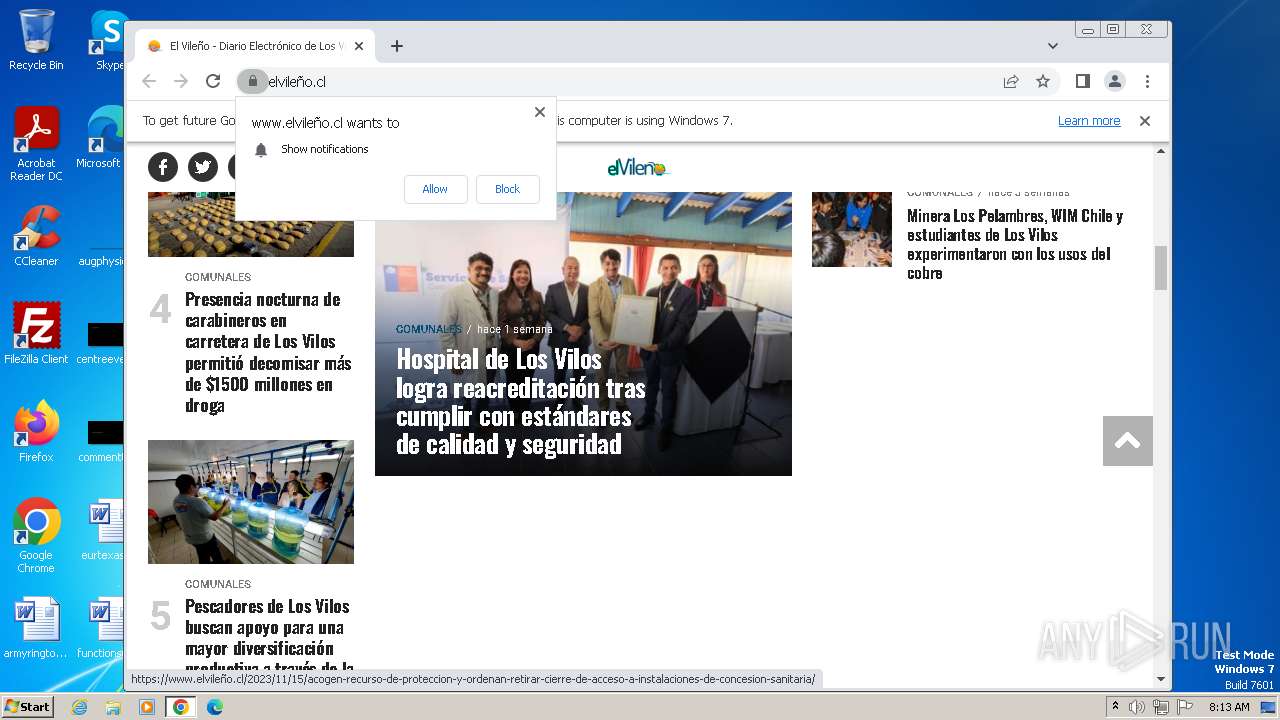The height and width of the screenshot is (720, 1280).
Task: Open the site's Facebook icon
Action: pos(163,167)
